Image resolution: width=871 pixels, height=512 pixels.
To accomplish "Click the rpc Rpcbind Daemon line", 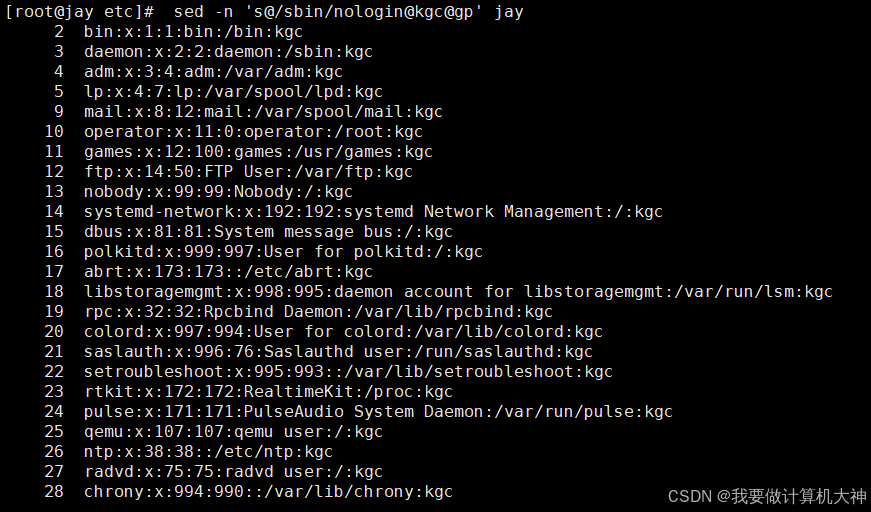I will [x=318, y=312].
